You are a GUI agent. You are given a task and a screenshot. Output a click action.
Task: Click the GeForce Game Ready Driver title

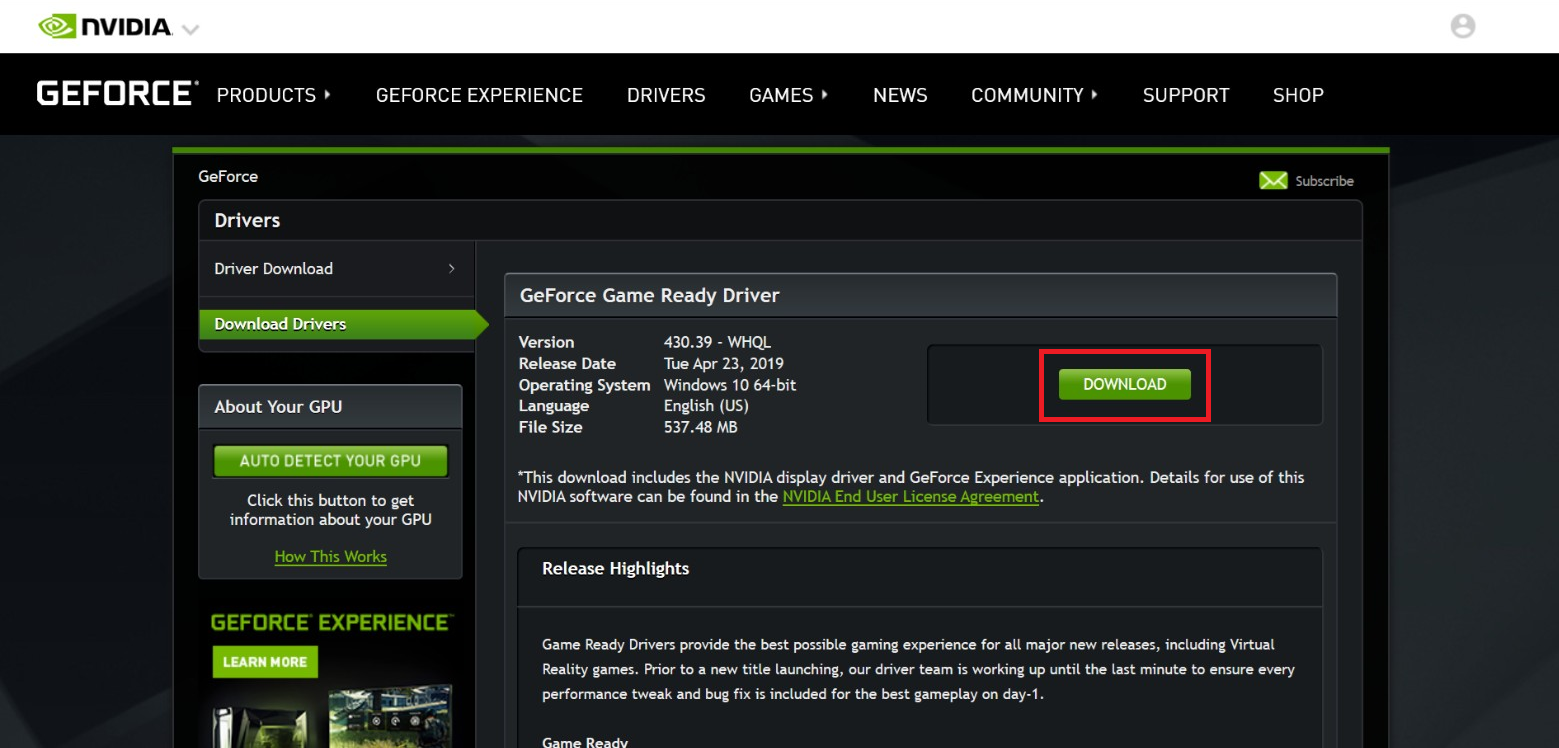pos(650,296)
